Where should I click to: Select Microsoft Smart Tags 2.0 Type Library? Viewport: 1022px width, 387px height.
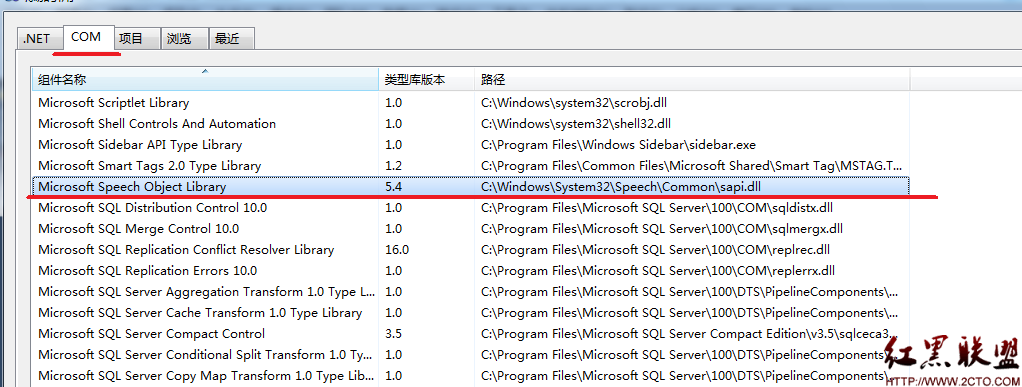471,165
